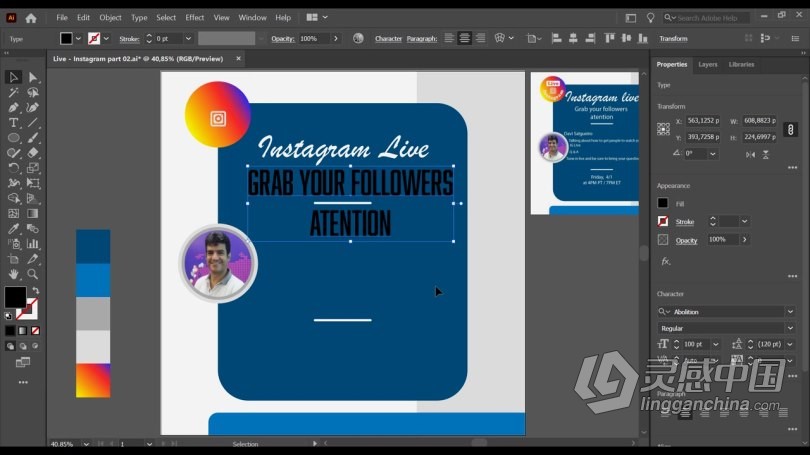
Task: Open the Regular font style dropdown
Action: 790,328
